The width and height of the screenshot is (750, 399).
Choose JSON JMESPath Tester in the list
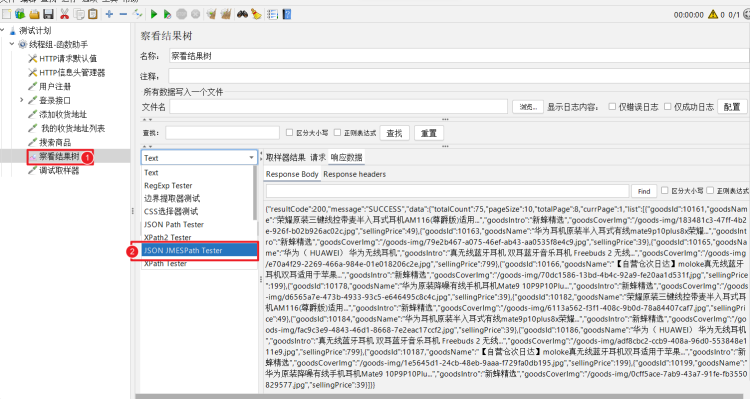pos(199,250)
